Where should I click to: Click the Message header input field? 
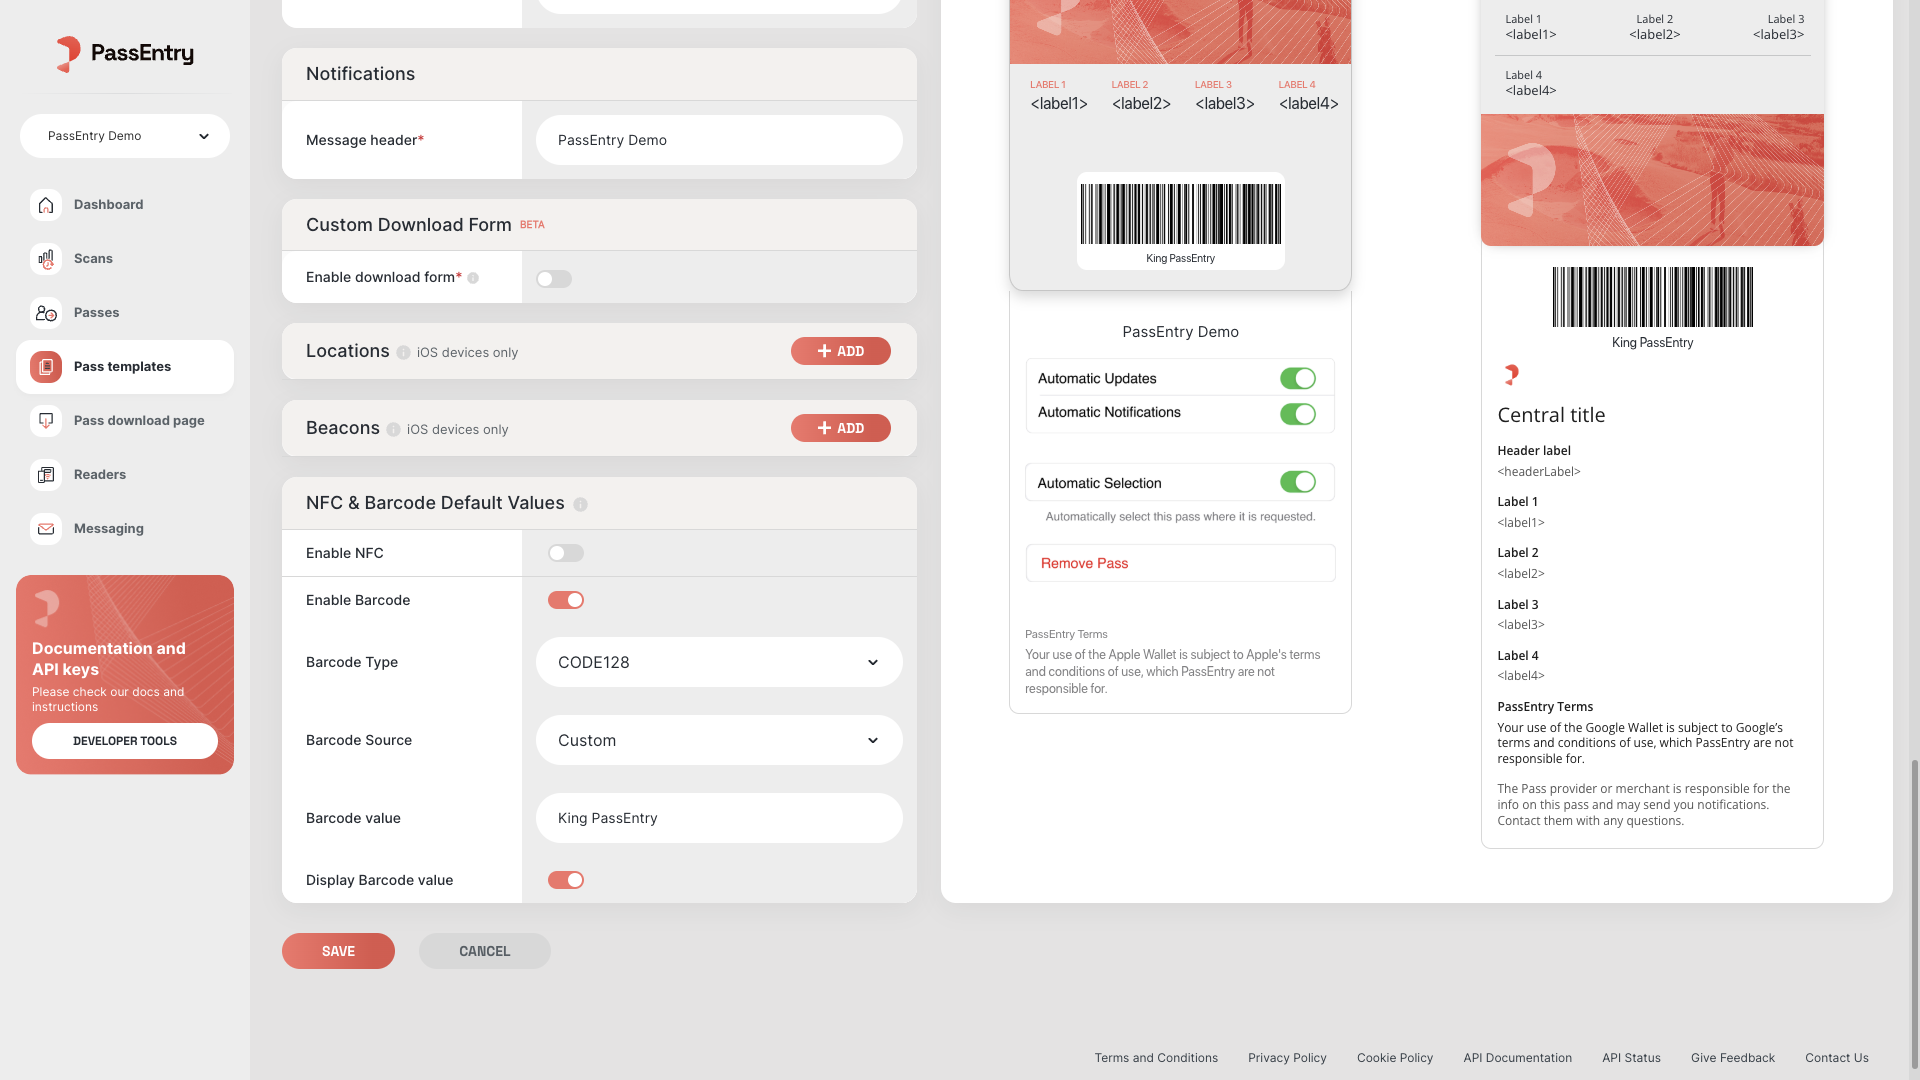719,140
